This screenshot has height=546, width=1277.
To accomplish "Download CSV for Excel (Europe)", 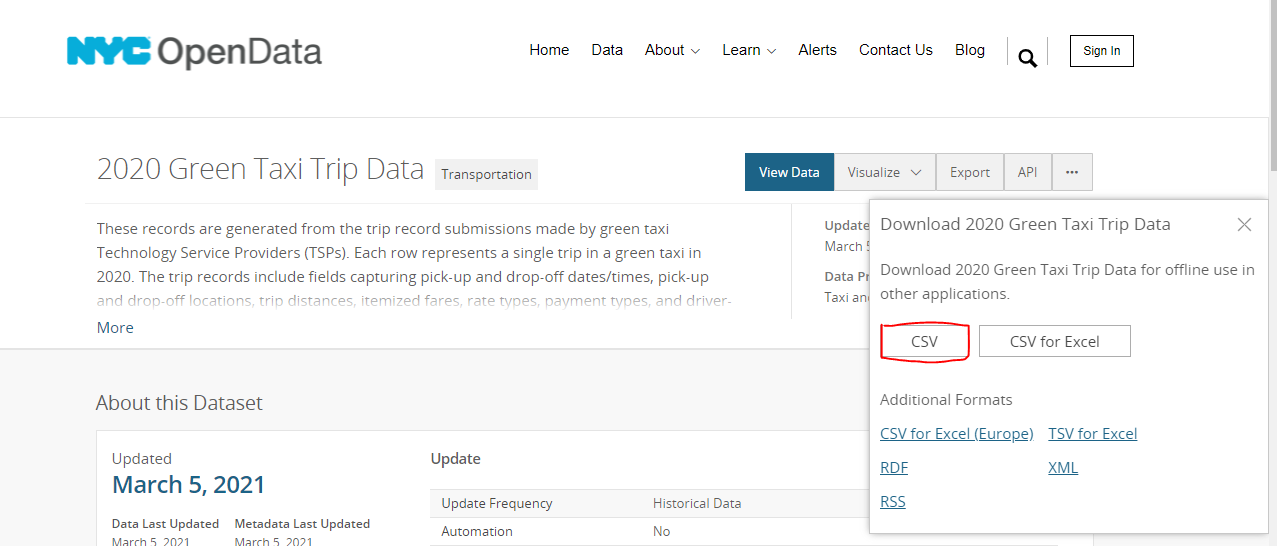I will (957, 434).
